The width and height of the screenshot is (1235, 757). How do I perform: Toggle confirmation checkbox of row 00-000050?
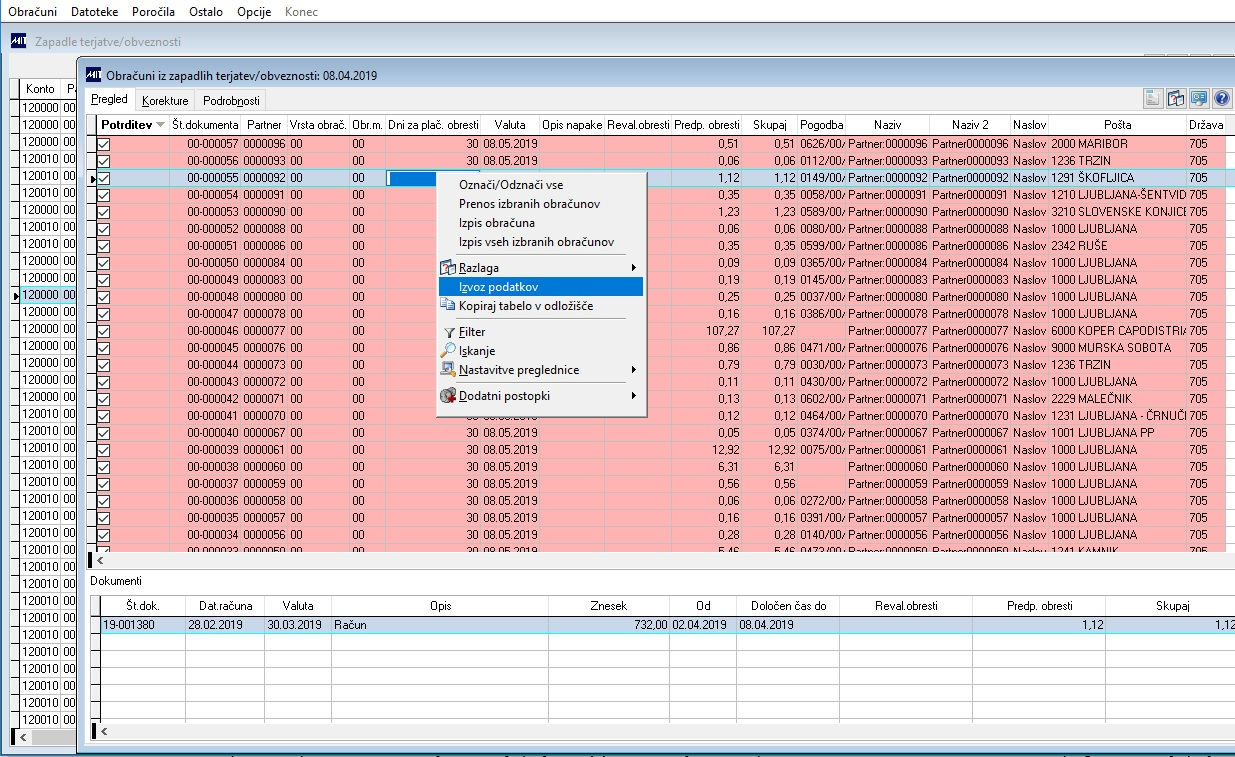point(104,263)
